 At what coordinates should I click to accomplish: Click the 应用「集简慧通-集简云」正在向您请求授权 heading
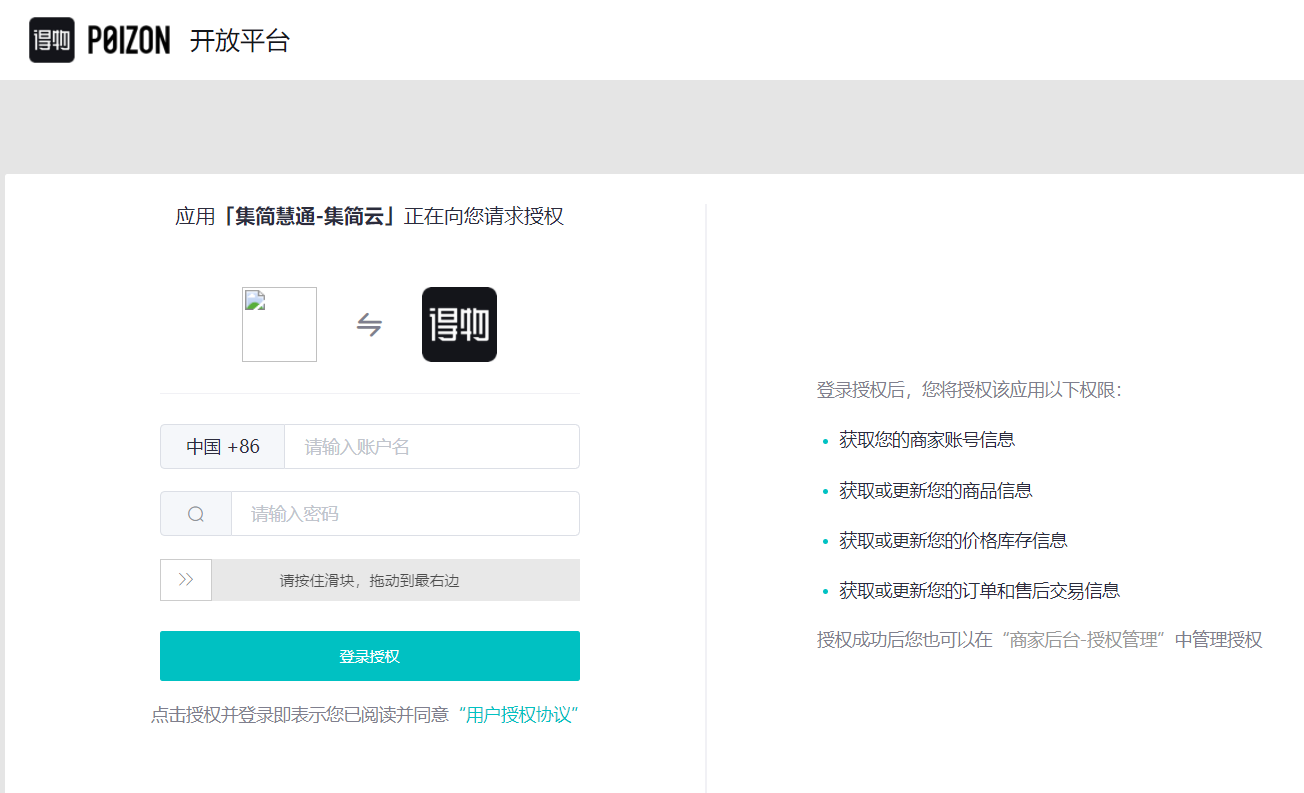pos(370,217)
